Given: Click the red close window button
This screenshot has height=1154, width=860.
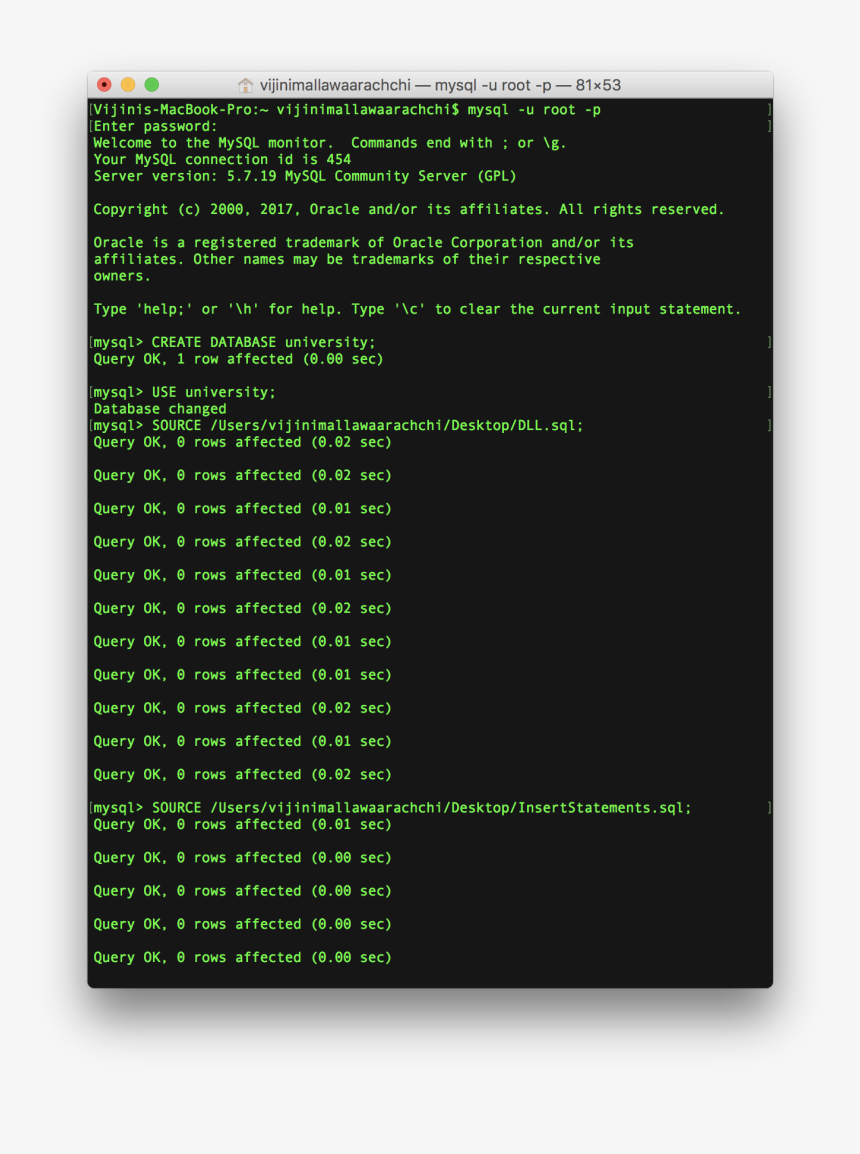Looking at the screenshot, I should coord(104,85).
